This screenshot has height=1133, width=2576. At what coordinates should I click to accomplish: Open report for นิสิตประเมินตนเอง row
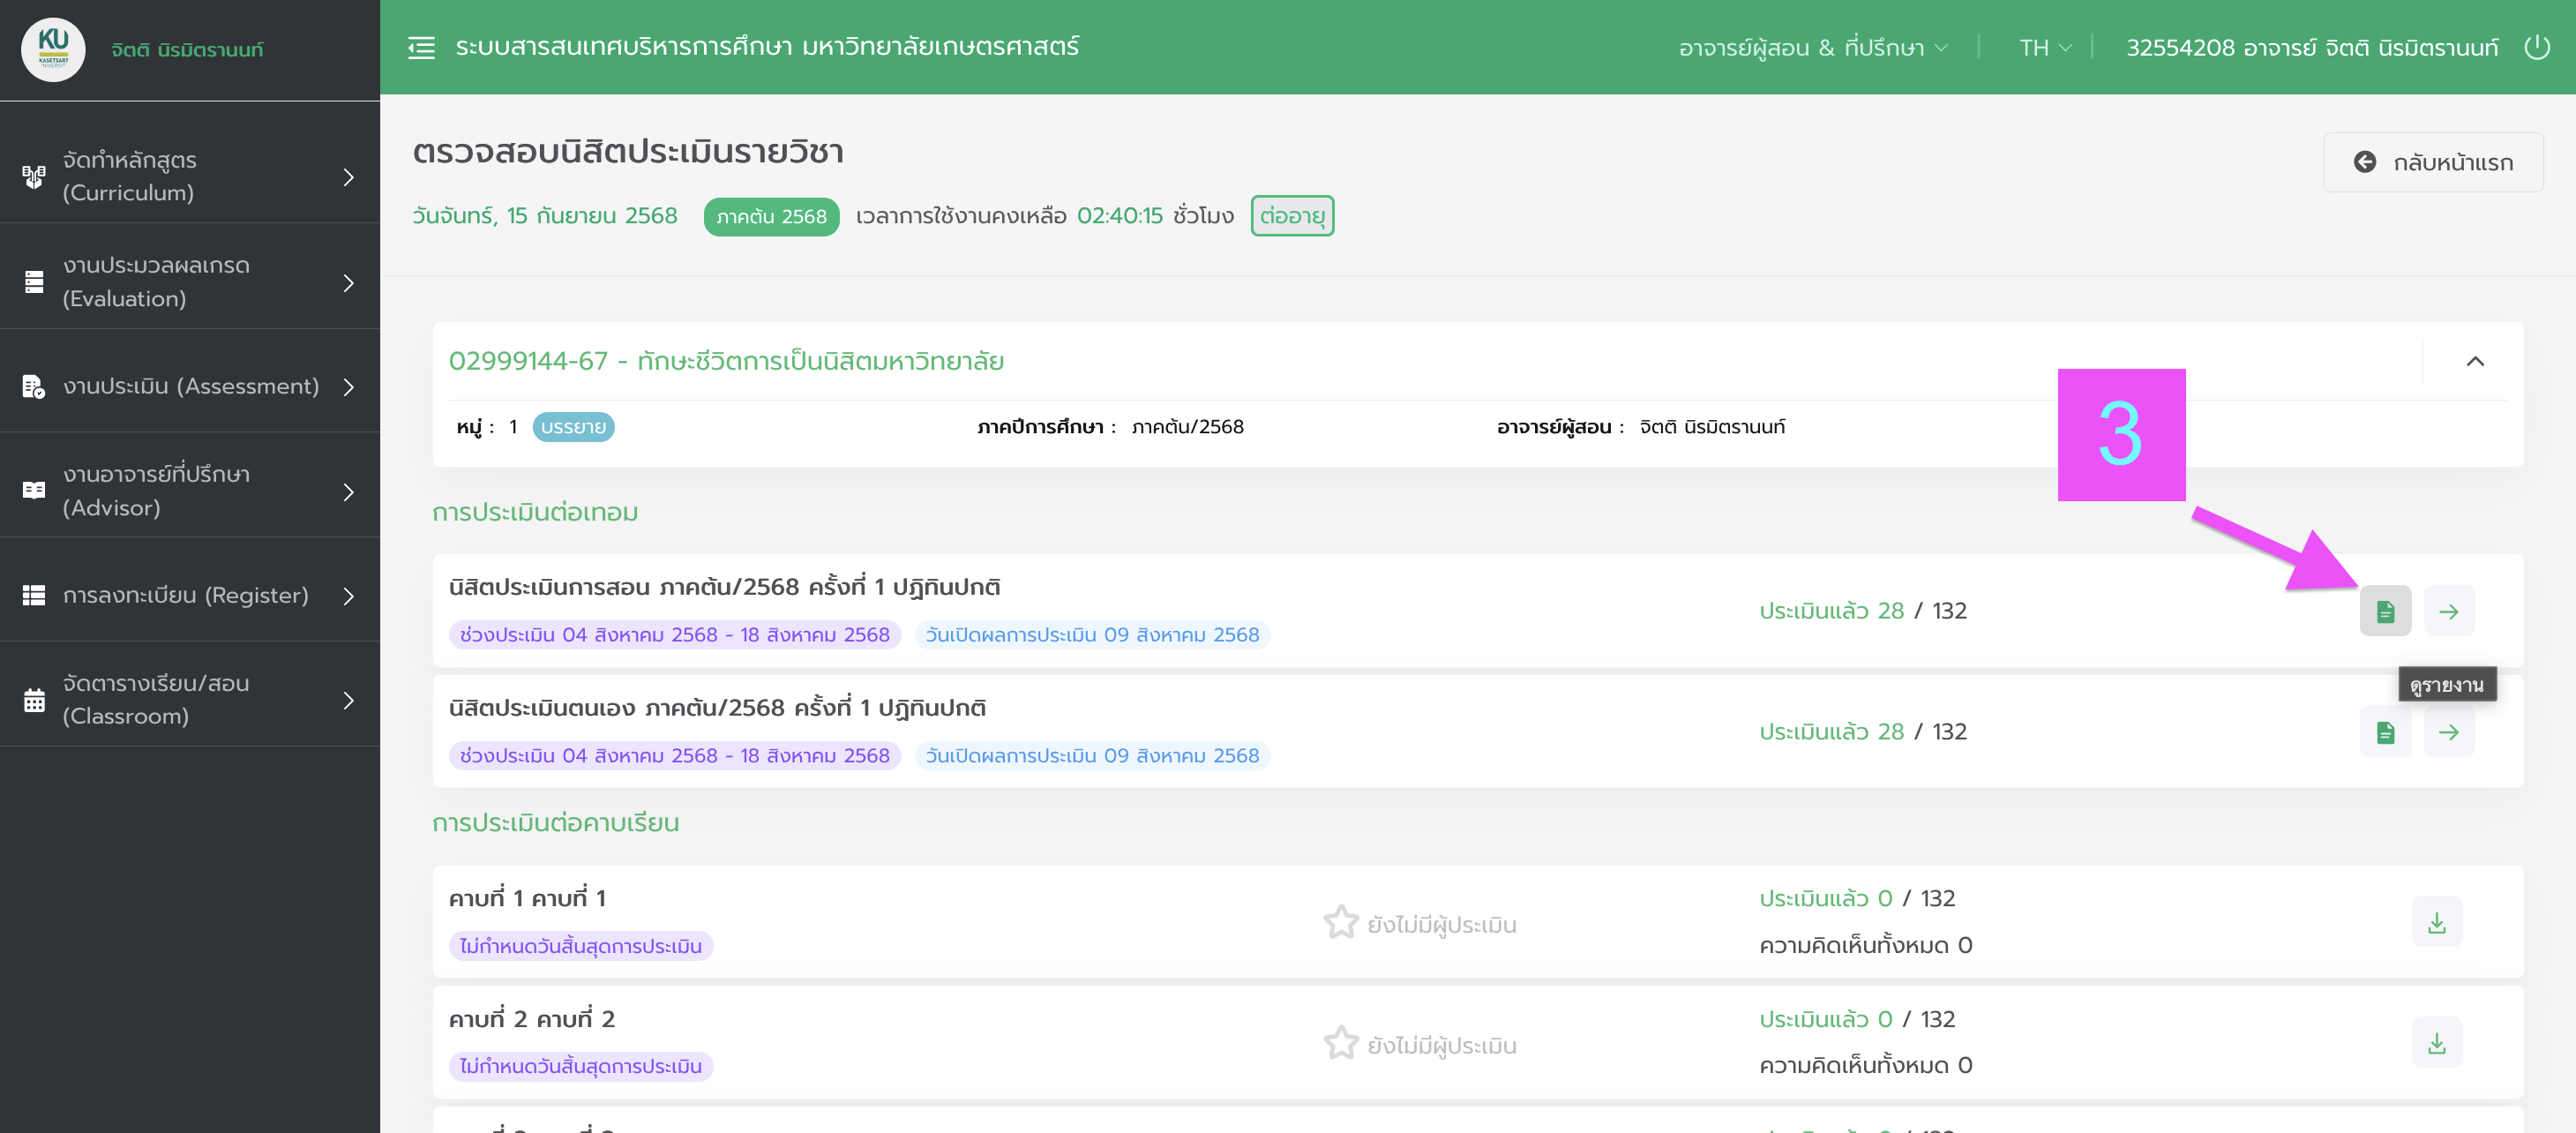tap(2385, 732)
